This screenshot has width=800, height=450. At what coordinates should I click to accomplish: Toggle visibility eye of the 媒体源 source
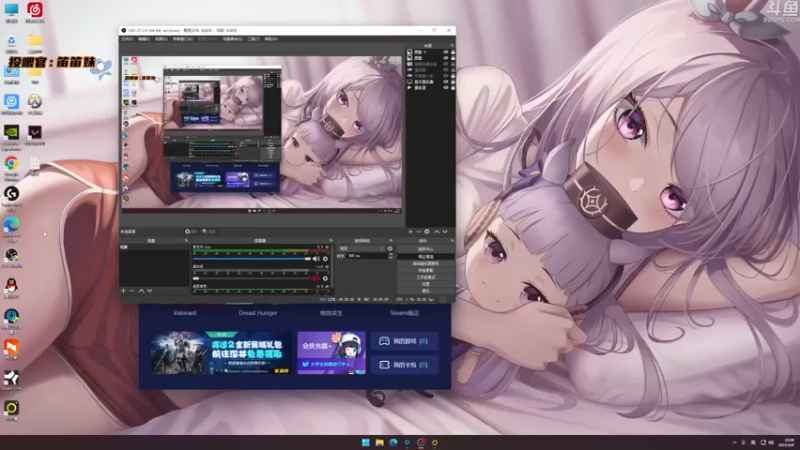pos(446,88)
